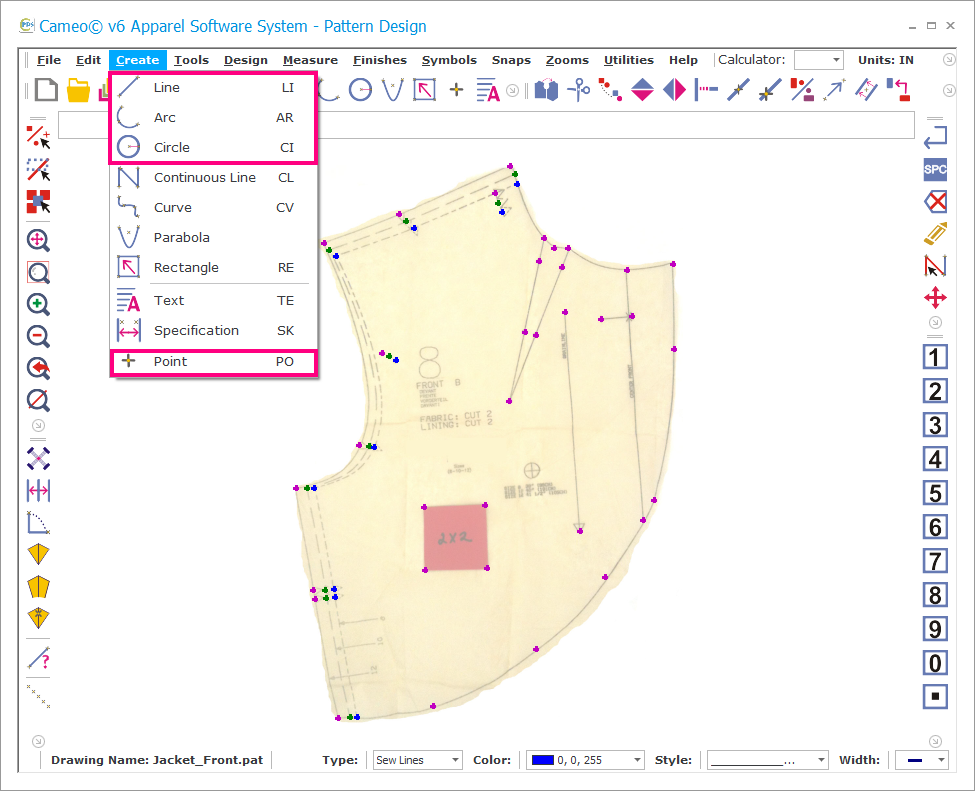Viewport: 975px width, 791px height.
Task: Click the dotted arc corner icon
Action: pos(39,523)
